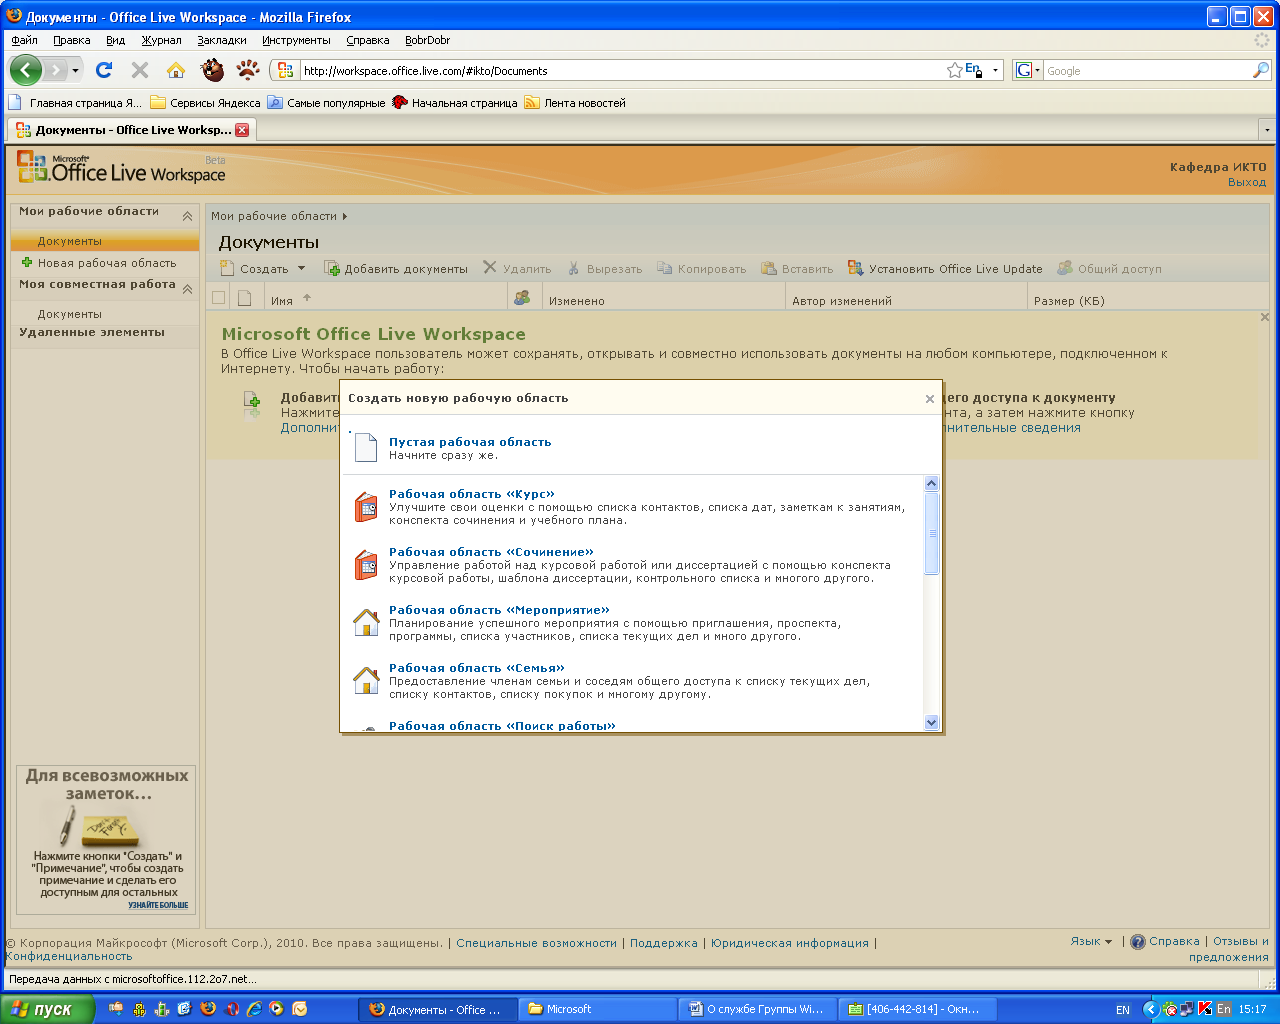1280x1024 pixels.
Task: Open the Инструменты menu
Action: click(296, 40)
